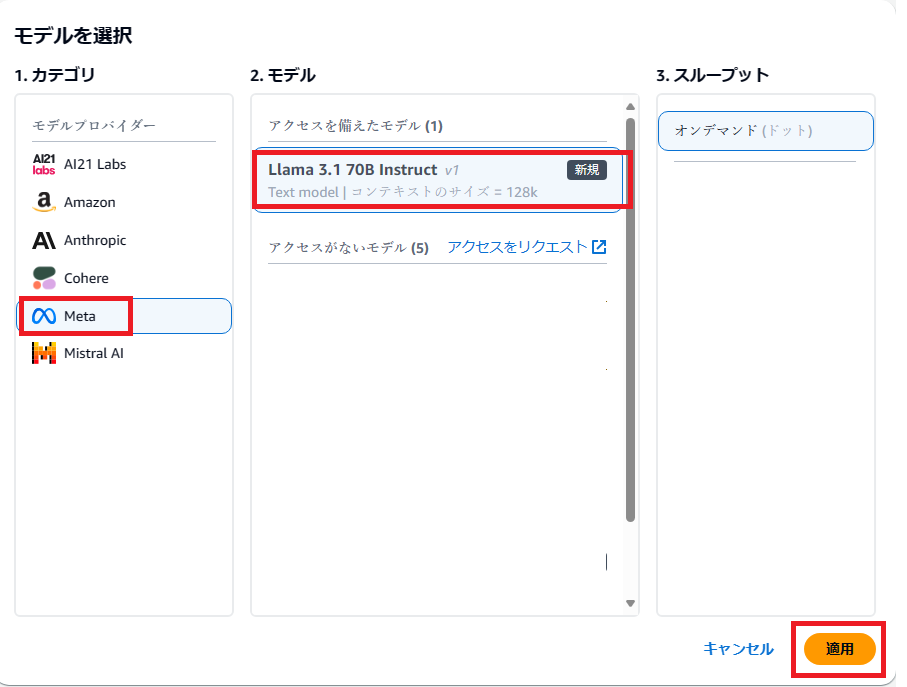The width and height of the screenshot is (907, 687).
Task: Select the AI21 Labs provider
Action: point(124,164)
